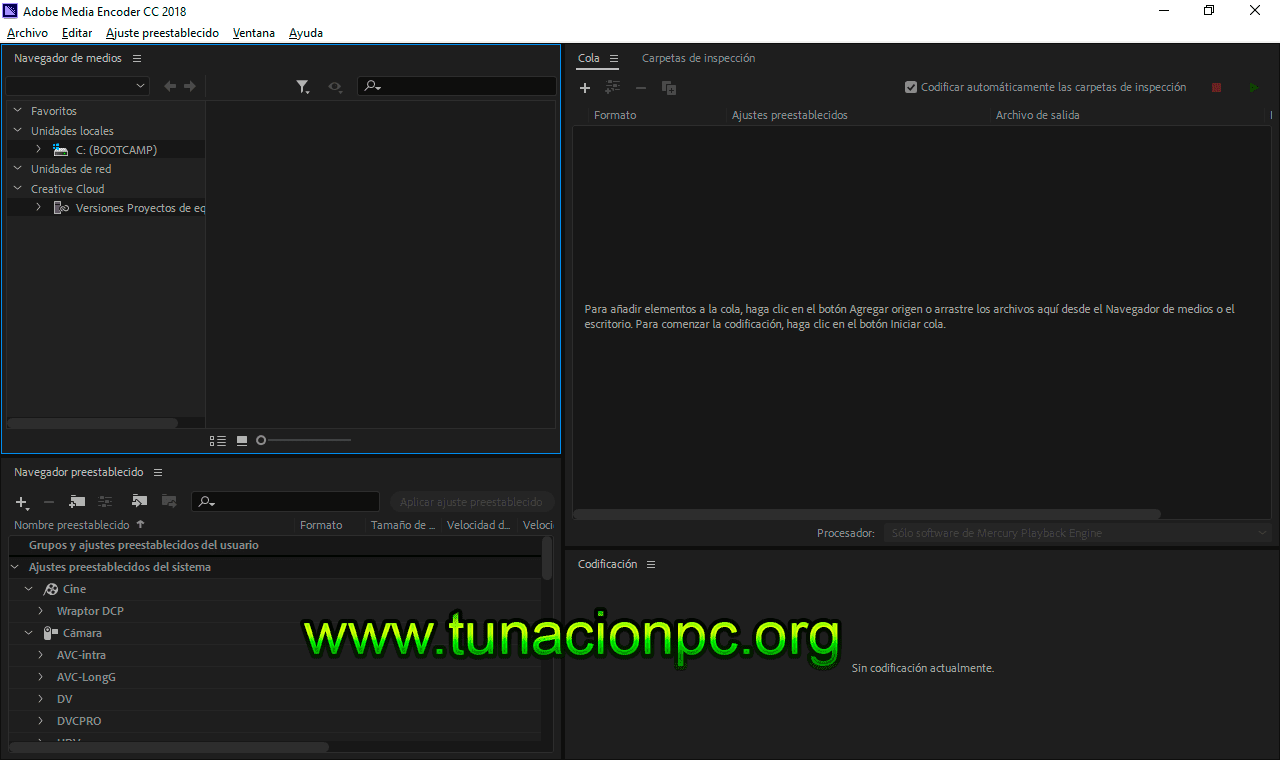Viewport: 1280px width, 760px height.
Task: Click the Cámara category icon
Action: point(51,633)
